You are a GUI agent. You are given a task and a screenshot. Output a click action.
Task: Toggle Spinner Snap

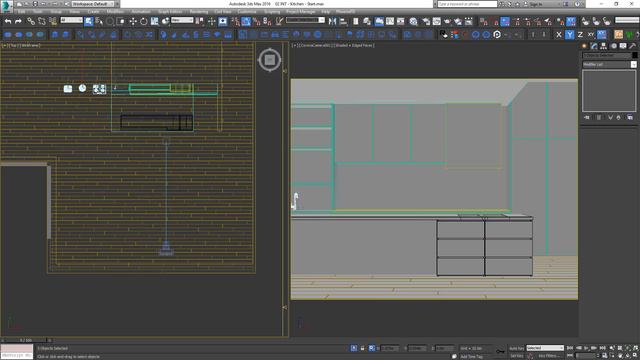coord(267,21)
